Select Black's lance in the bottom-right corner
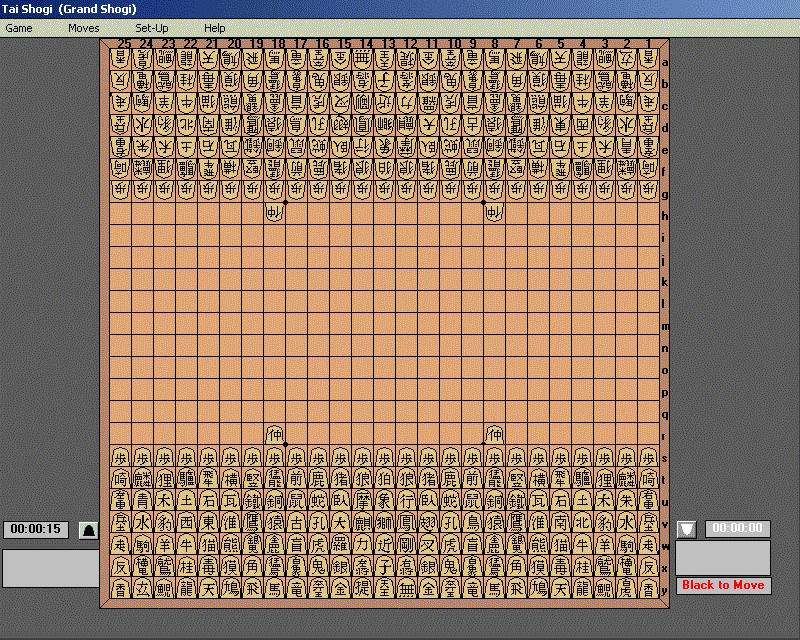This screenshot has height=640, width=800. coord(648,589)
